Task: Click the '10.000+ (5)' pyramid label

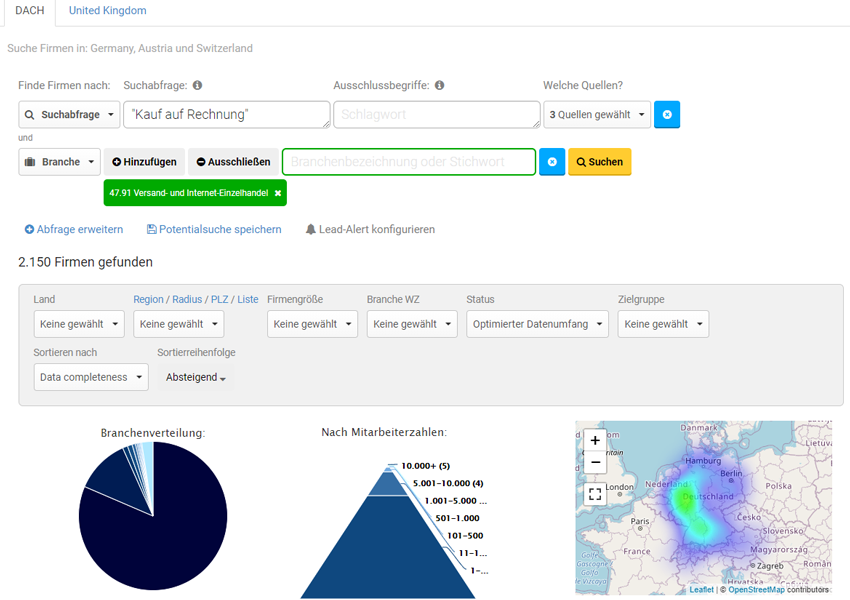Action: point(426,466)
